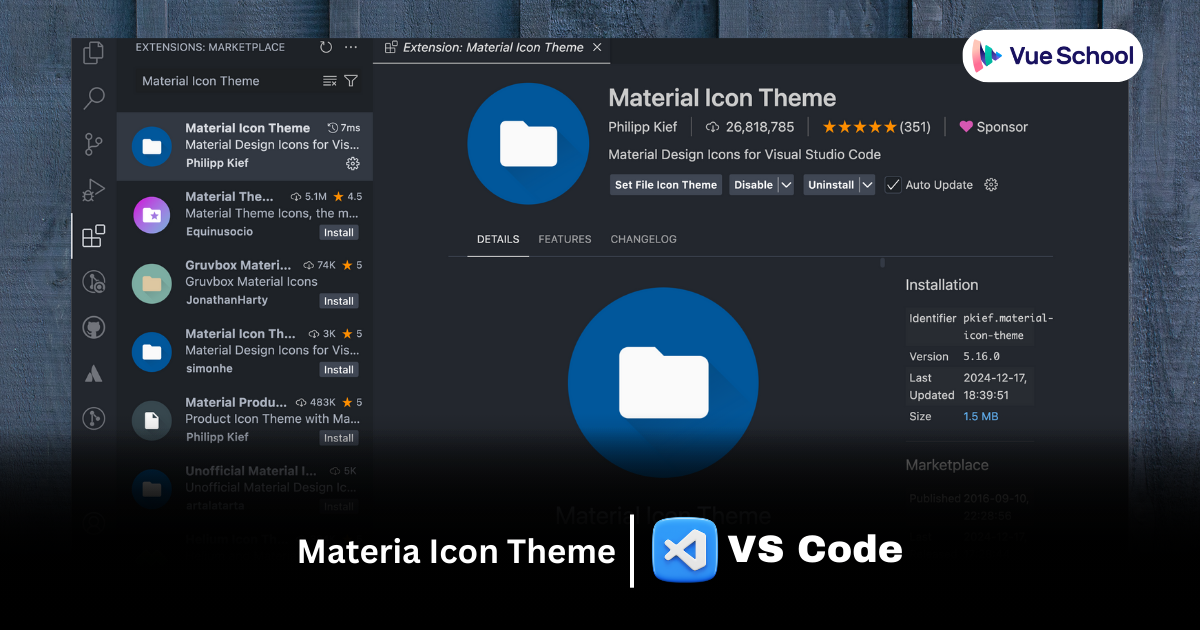The image size is (1200, 630).
Task: Refresh the extensions marketplace list
Action: point(326,47)
